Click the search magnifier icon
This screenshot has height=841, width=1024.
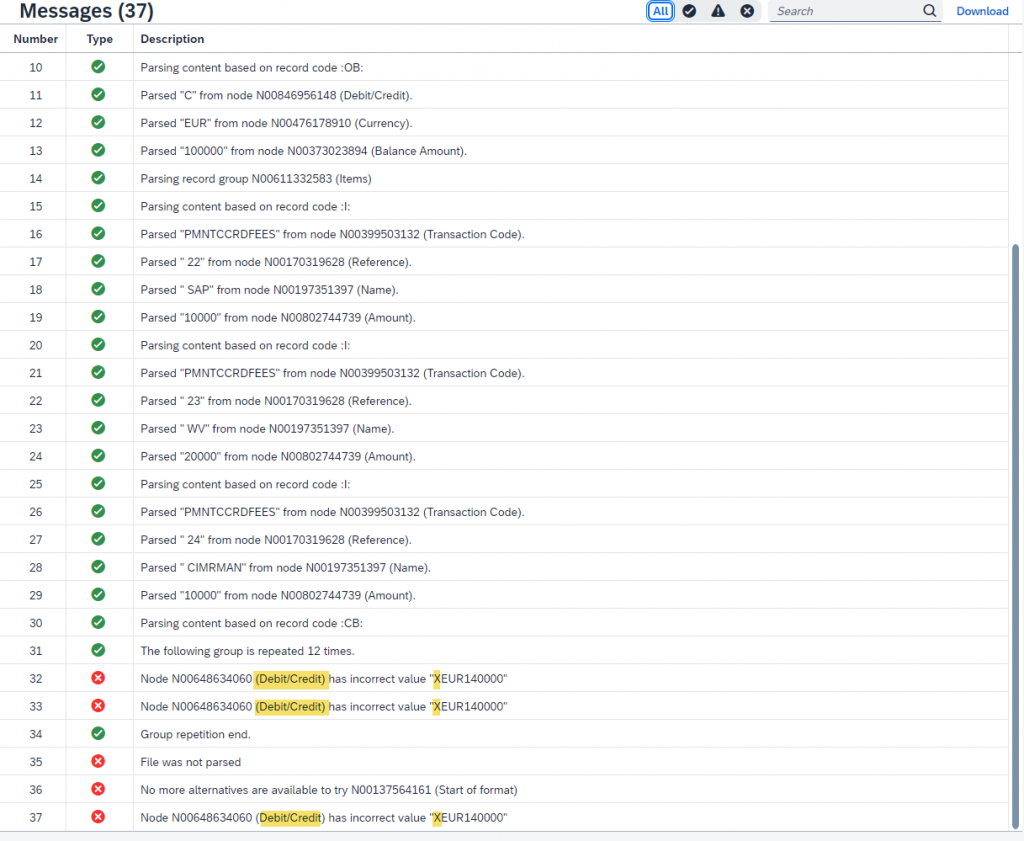pyautogui.click(x=929, y=11)
